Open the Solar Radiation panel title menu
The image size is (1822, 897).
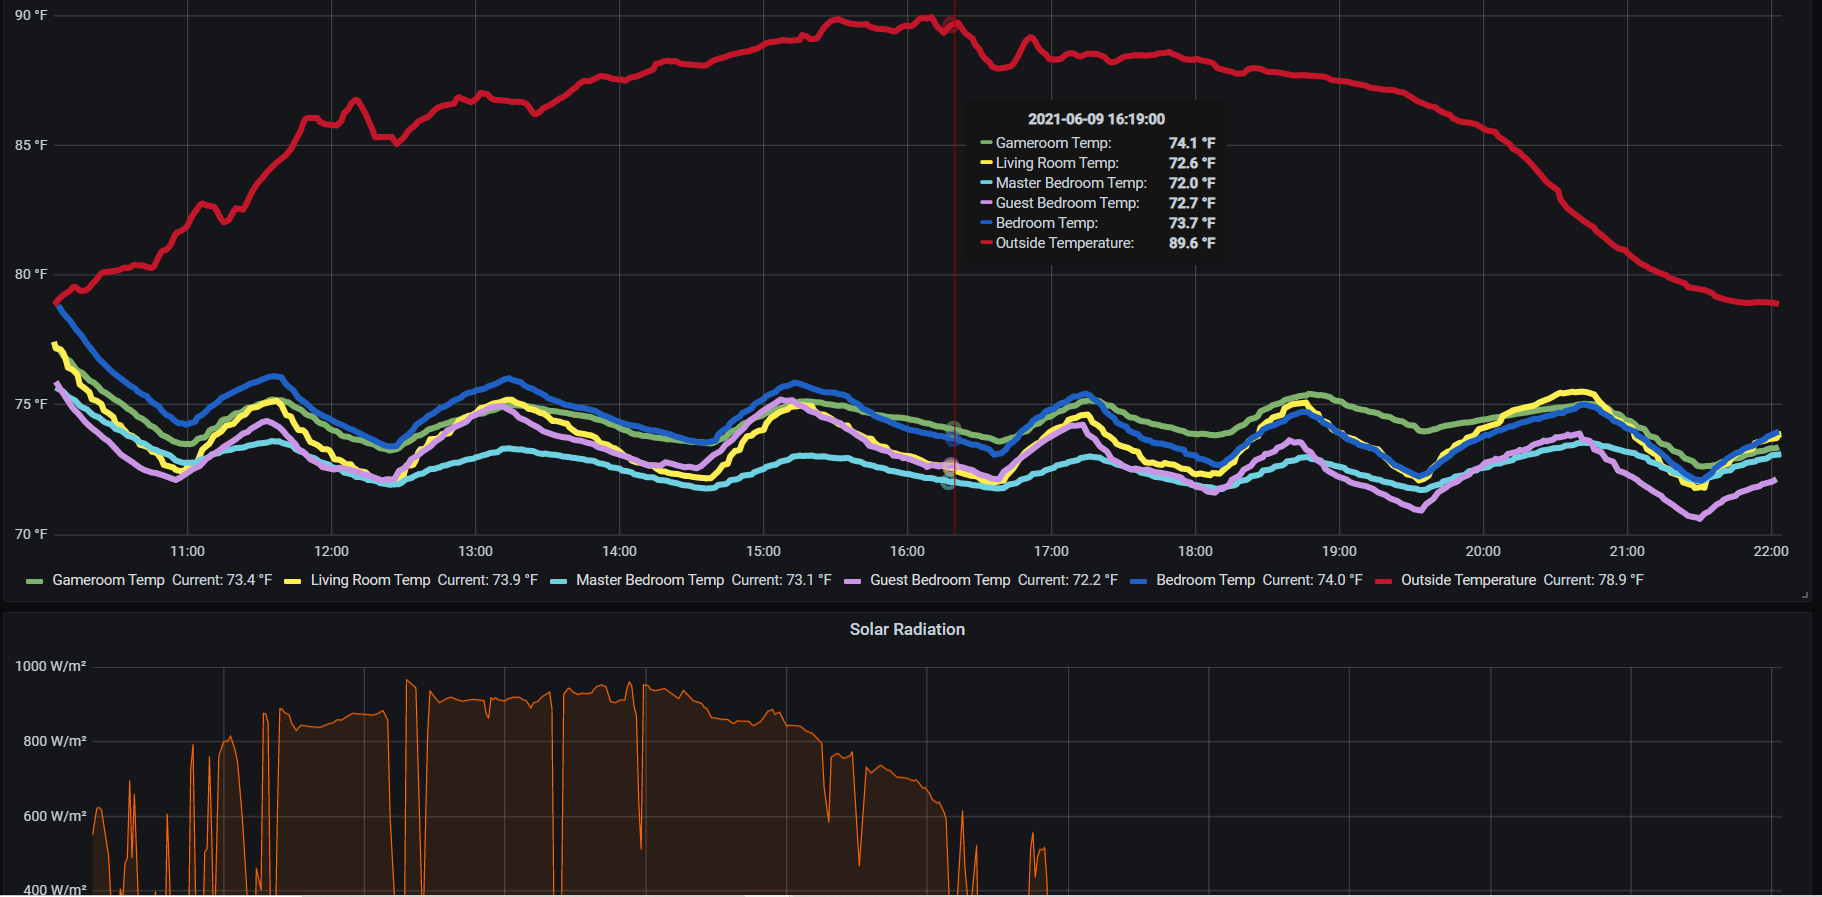pyautogui.click(x=907, y=629)
